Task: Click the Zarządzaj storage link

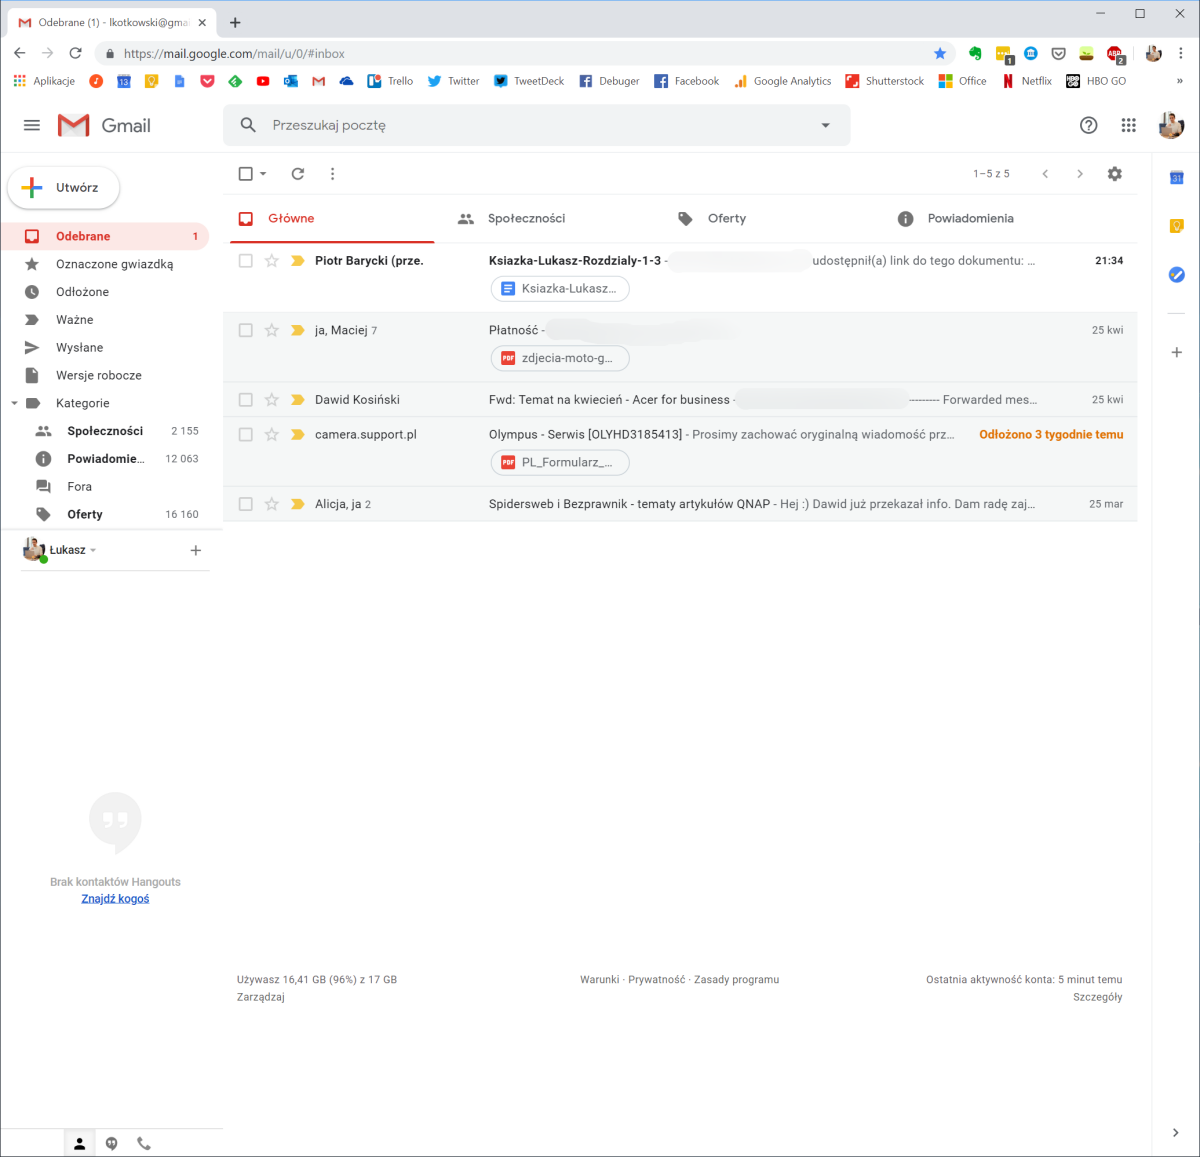Action: tap(261, 997)
